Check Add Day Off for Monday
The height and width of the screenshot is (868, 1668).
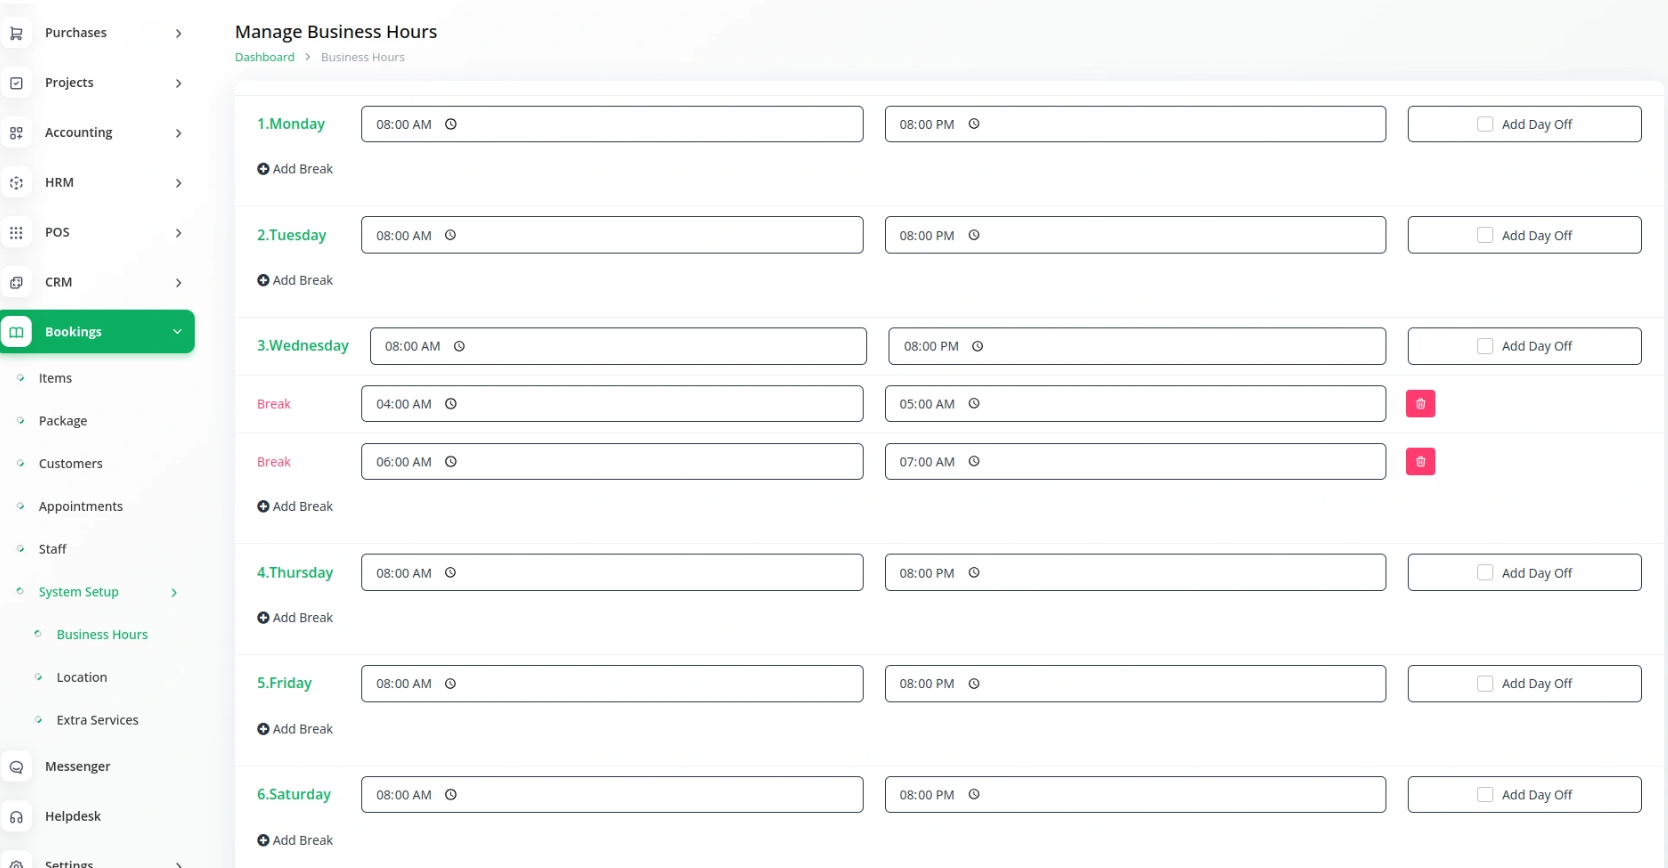[x=1485, y=124]
